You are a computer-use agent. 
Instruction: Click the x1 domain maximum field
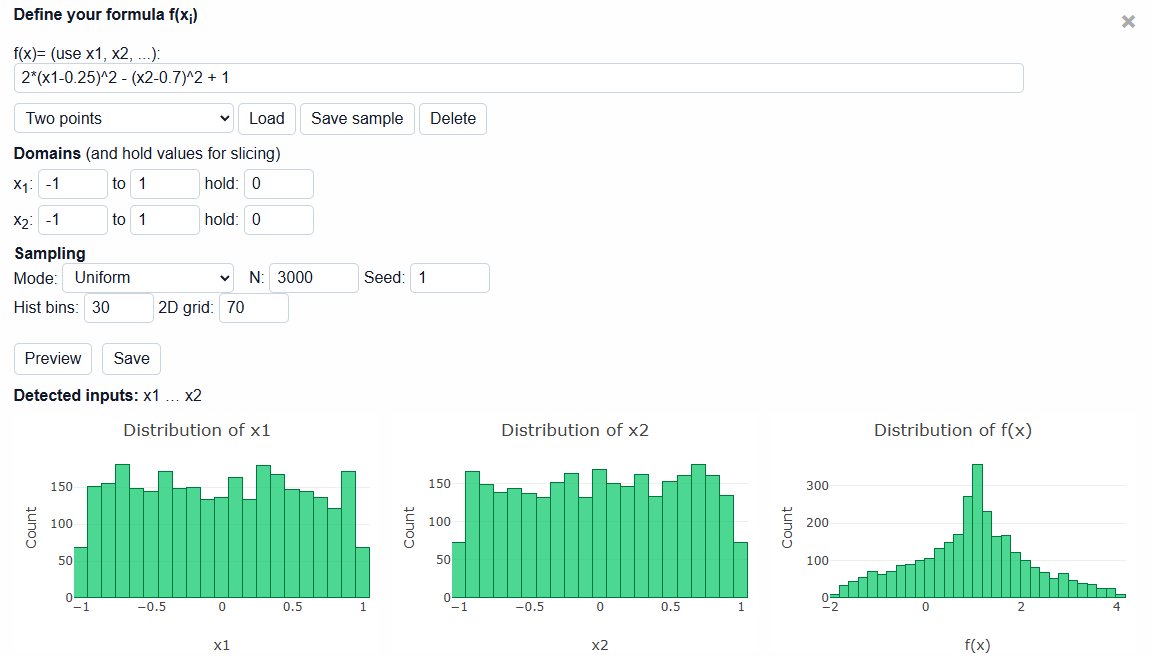point(165,184)
